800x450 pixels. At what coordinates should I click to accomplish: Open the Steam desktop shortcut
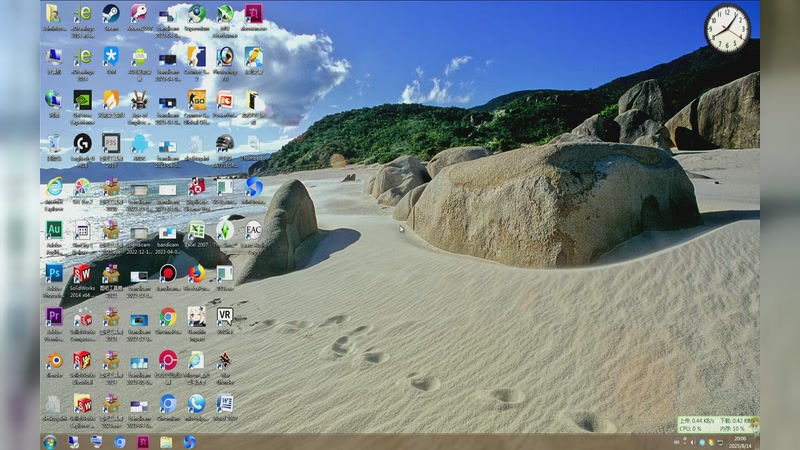click(x=111, y=13)
